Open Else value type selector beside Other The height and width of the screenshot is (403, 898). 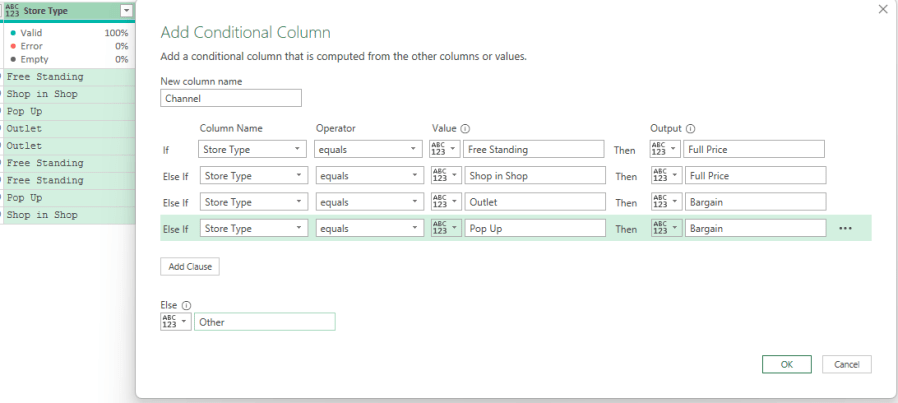(x=174, y=322)
